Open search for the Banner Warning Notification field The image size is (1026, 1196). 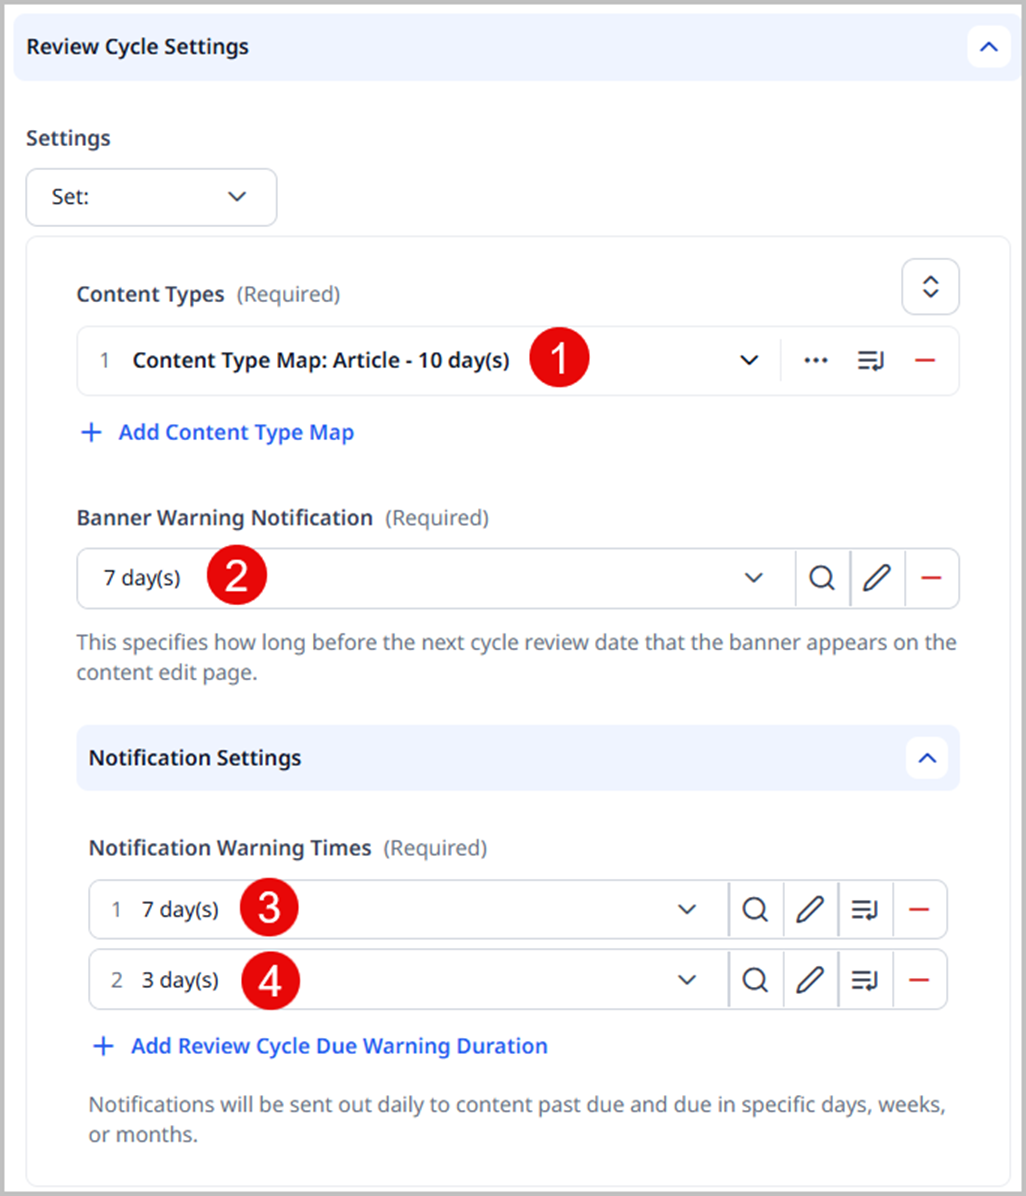(822, 578)
